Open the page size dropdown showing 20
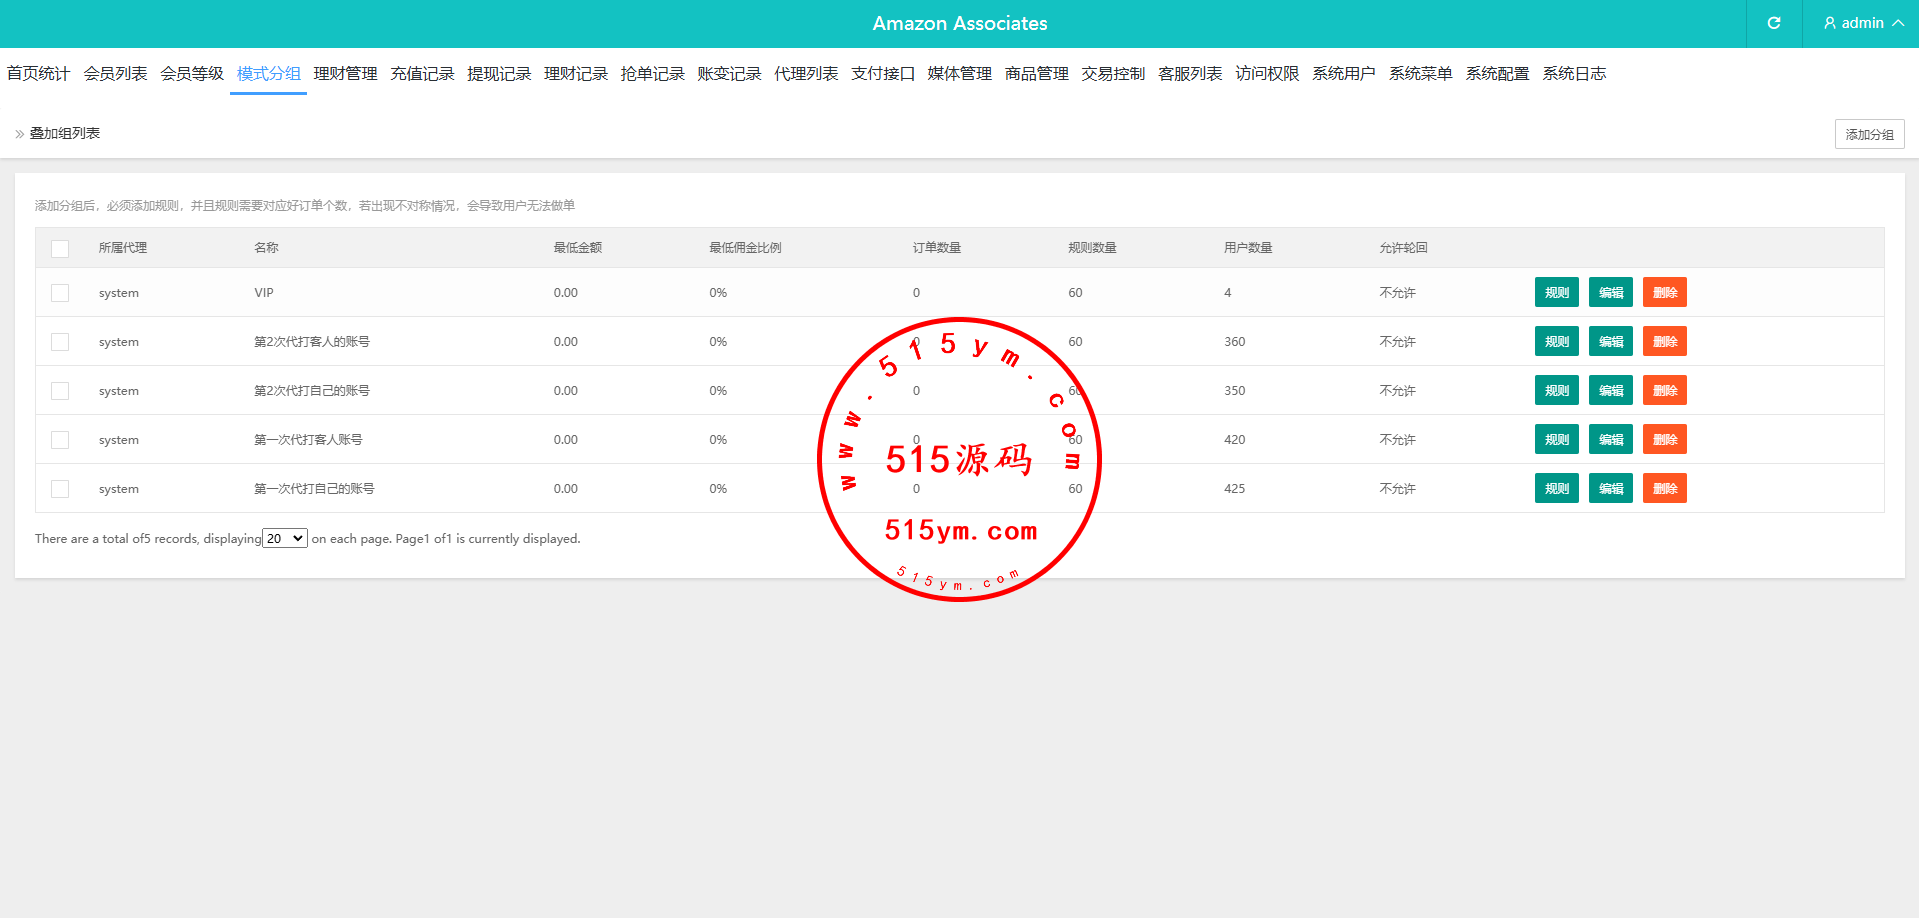 pyautogui.click(x=284, y=539)
